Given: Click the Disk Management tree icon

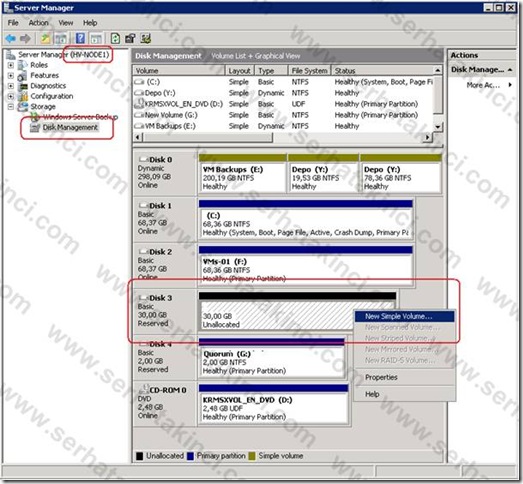Looking at the screenshot, I should (35, 127).
